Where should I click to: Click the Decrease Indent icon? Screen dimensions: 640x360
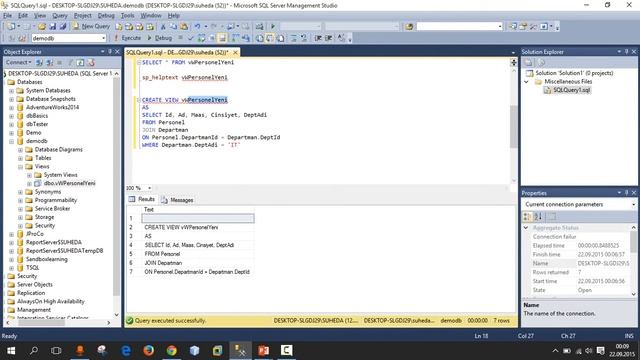click(318, 38)
